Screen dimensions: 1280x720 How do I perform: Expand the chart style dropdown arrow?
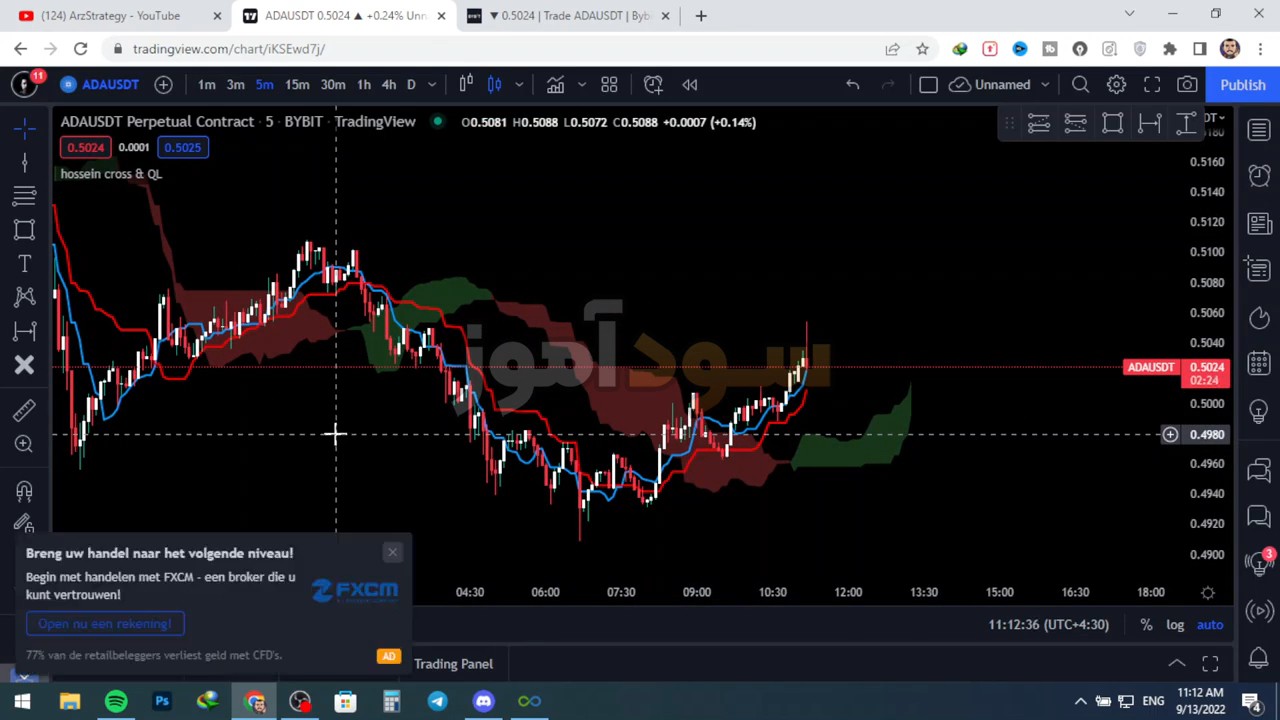point(519,85)
